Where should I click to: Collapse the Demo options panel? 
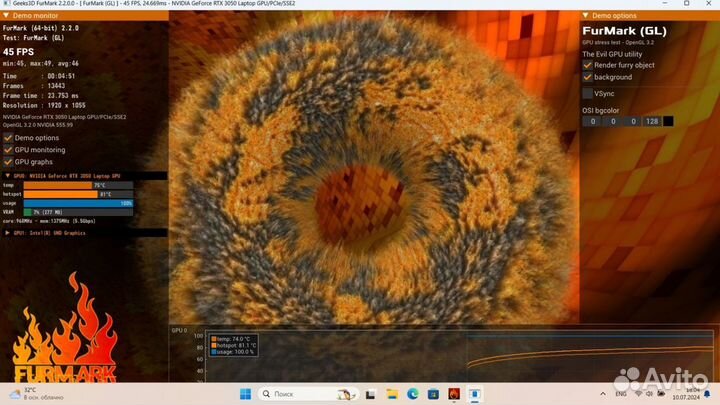coord(587,17)
